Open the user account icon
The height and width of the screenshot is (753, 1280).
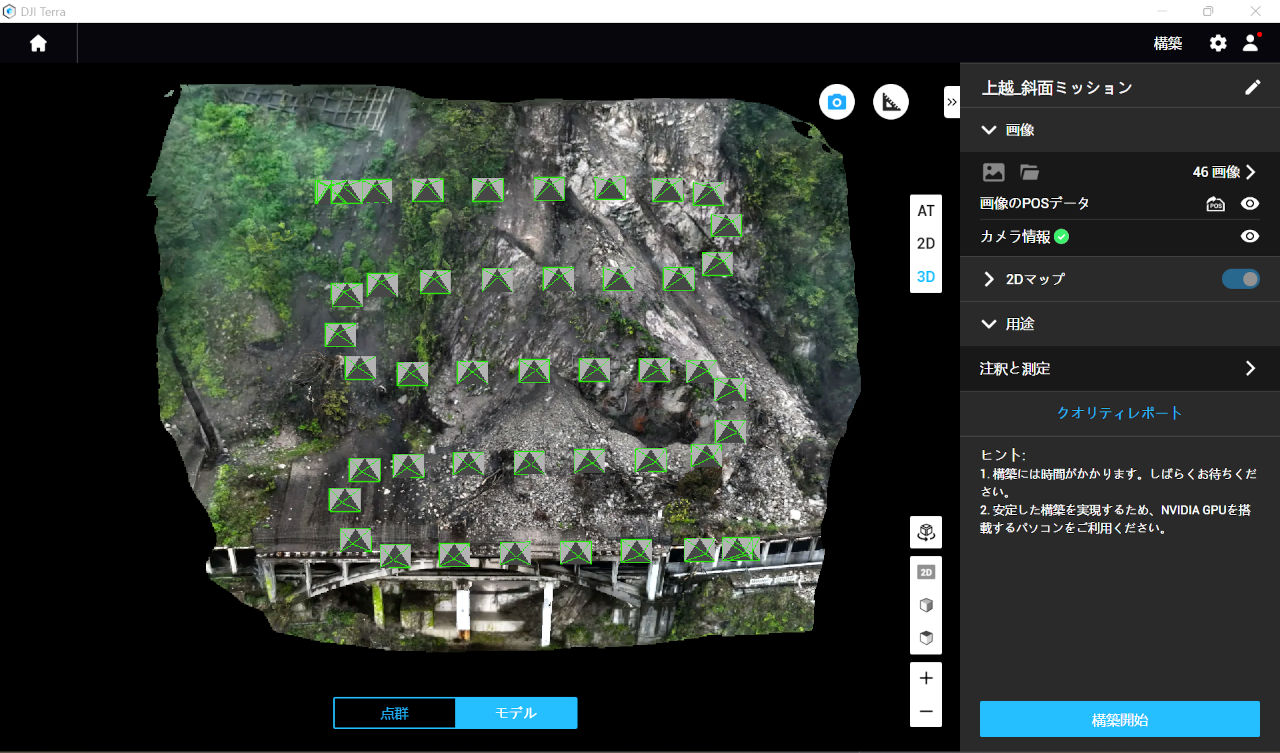1250,43
